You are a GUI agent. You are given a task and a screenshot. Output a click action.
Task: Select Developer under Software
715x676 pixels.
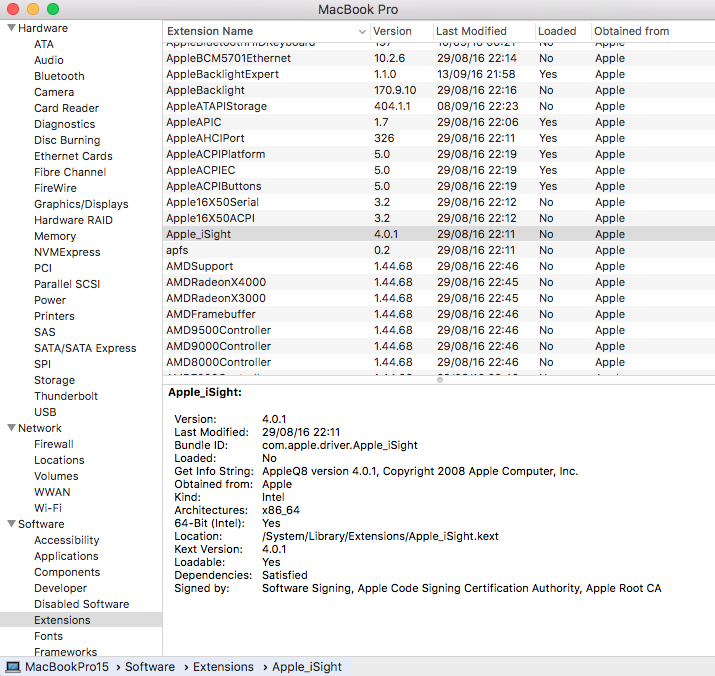[60, 588]
